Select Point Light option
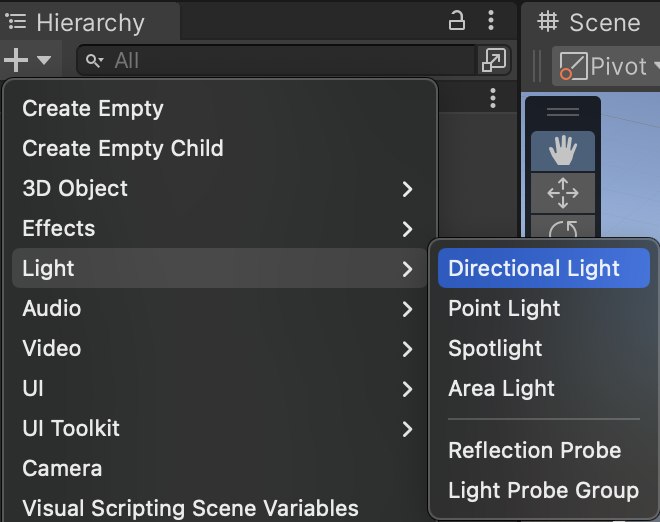660x522 pixels. 504,308
